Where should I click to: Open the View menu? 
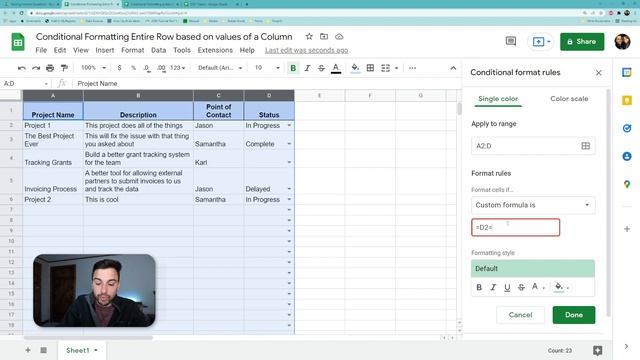tap(81, 50)
